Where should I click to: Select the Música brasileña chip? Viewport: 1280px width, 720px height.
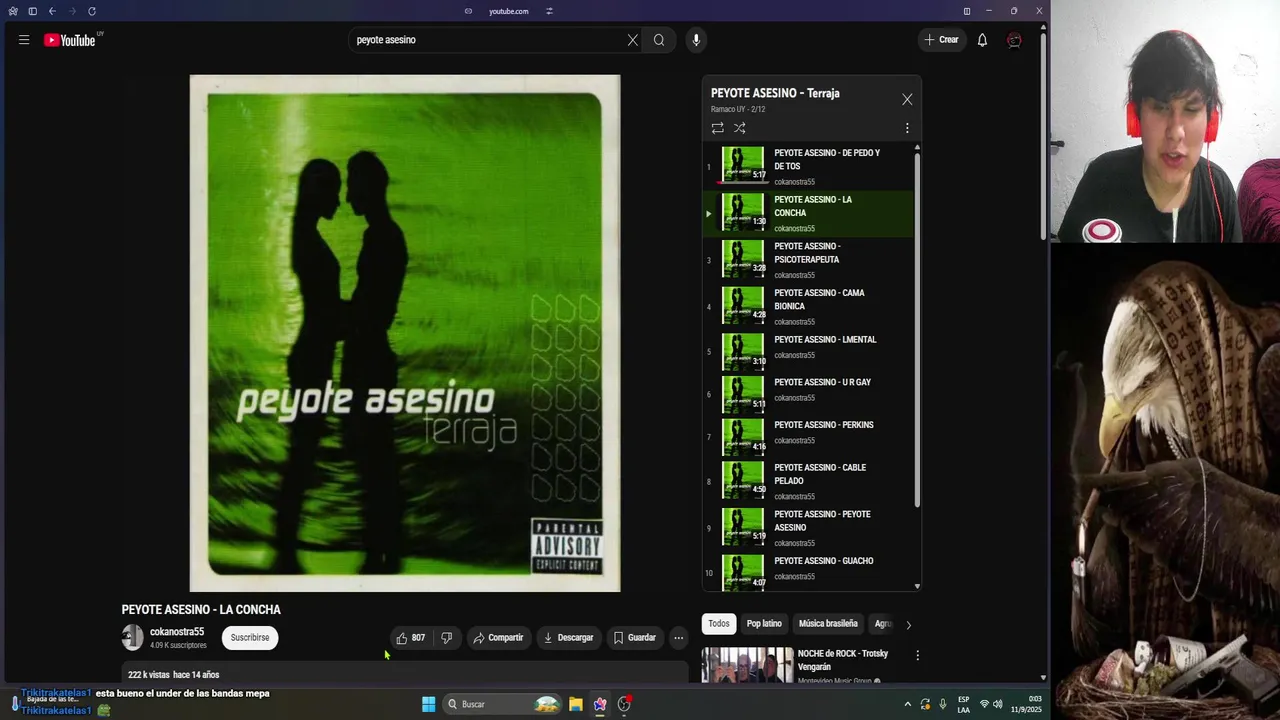828,624
